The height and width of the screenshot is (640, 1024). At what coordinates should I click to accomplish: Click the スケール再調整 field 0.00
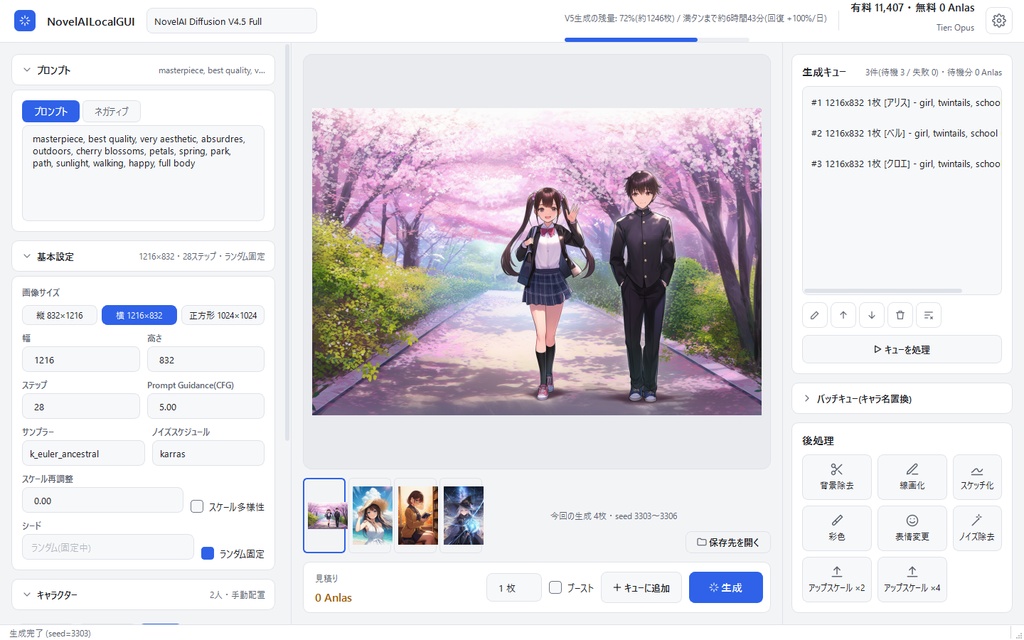tap(103, 501)
